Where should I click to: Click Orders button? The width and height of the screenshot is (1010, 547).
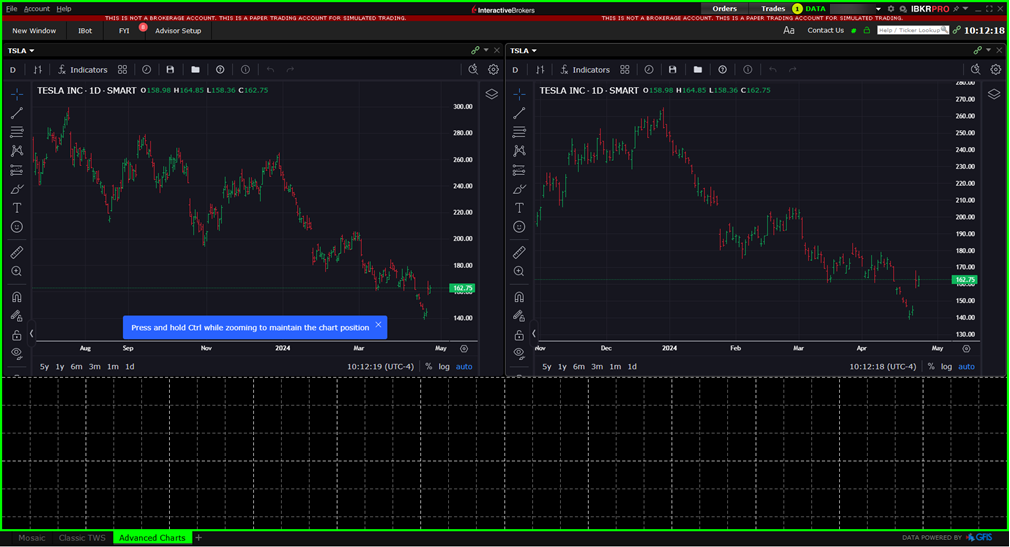point(724,9)
